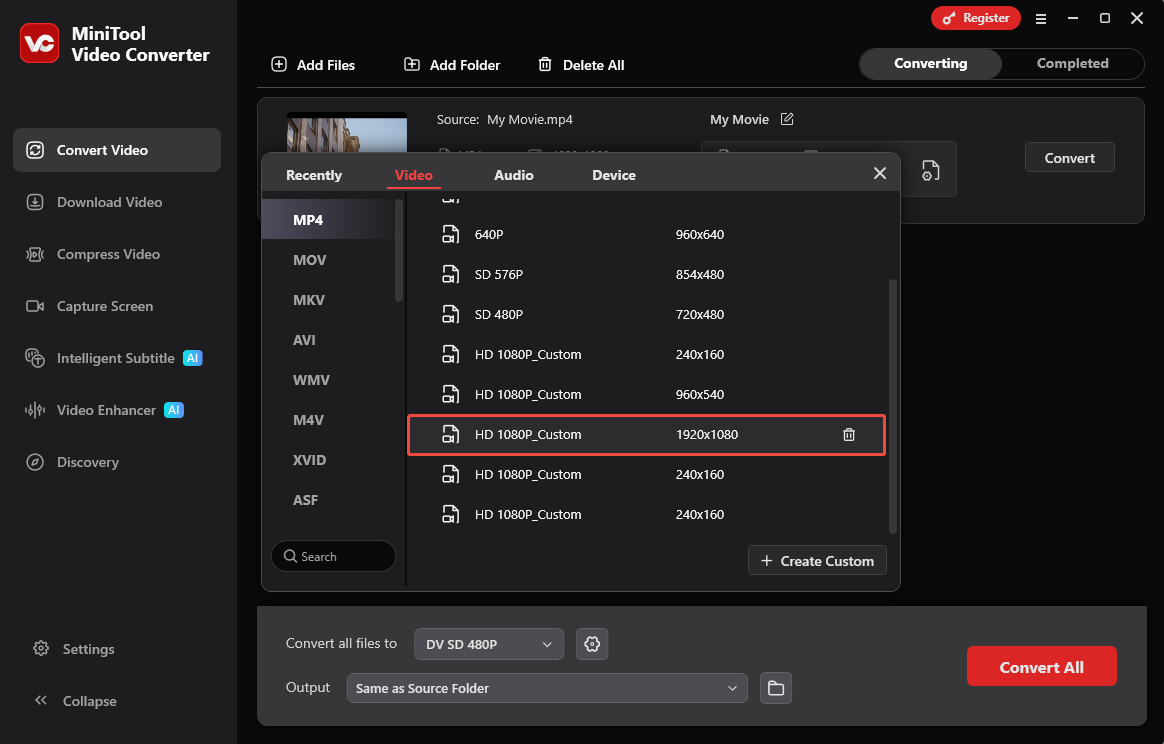Select AVI format in list
Image resolution: width=1164 pixels, height=744 pixels.
pos(327,340)
